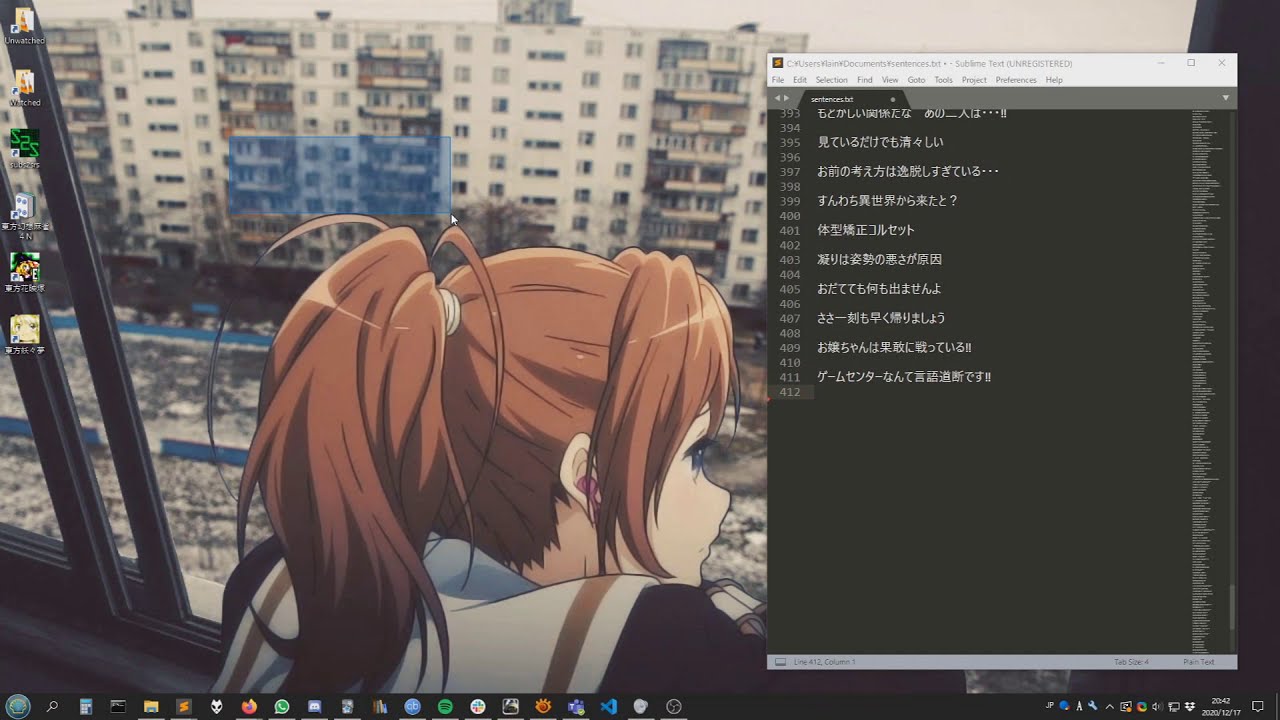
Task: Open the command prompt taskbar icon
Action: (118, 706)
